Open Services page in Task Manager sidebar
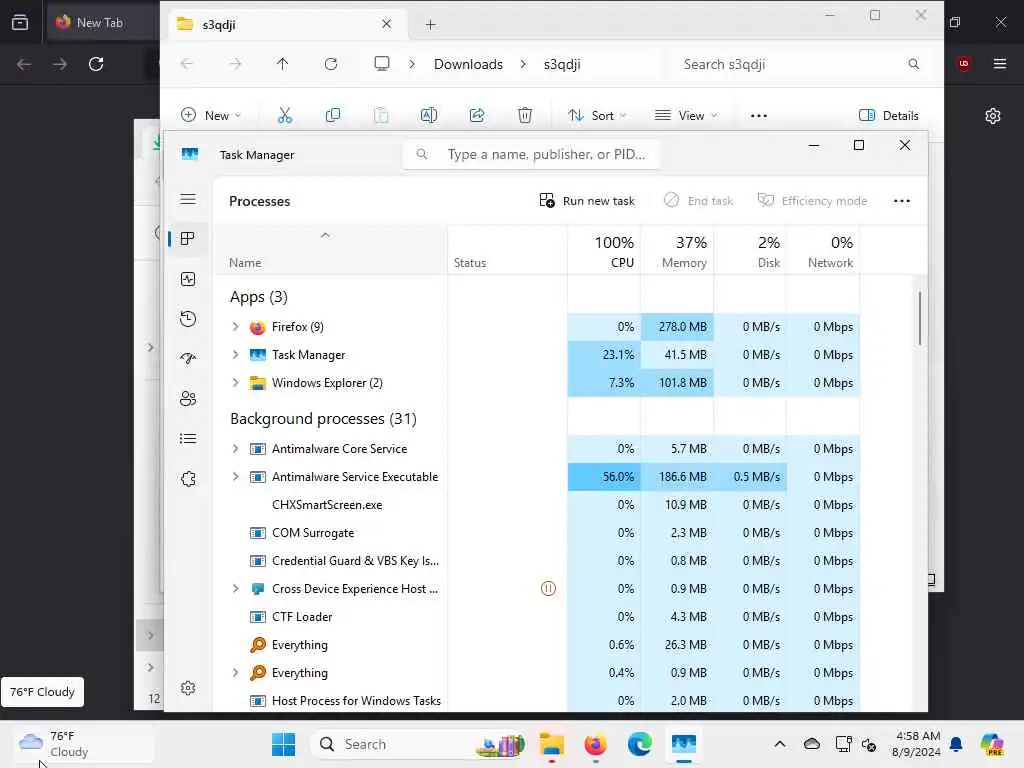Viewport: 1024px width, 768px height. click(x=188, y=479)
